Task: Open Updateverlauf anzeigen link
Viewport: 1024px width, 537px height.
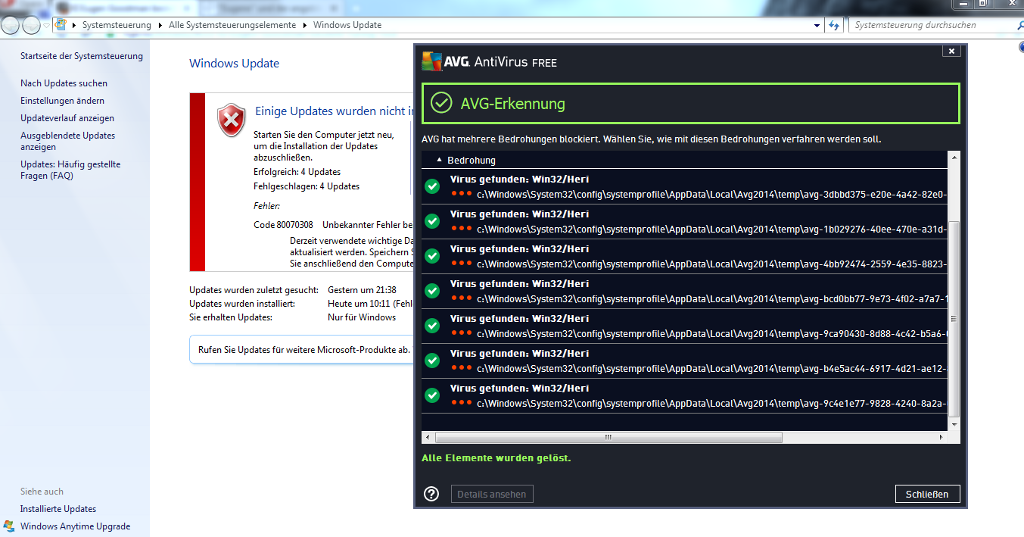Action: [x=67, y=118]
